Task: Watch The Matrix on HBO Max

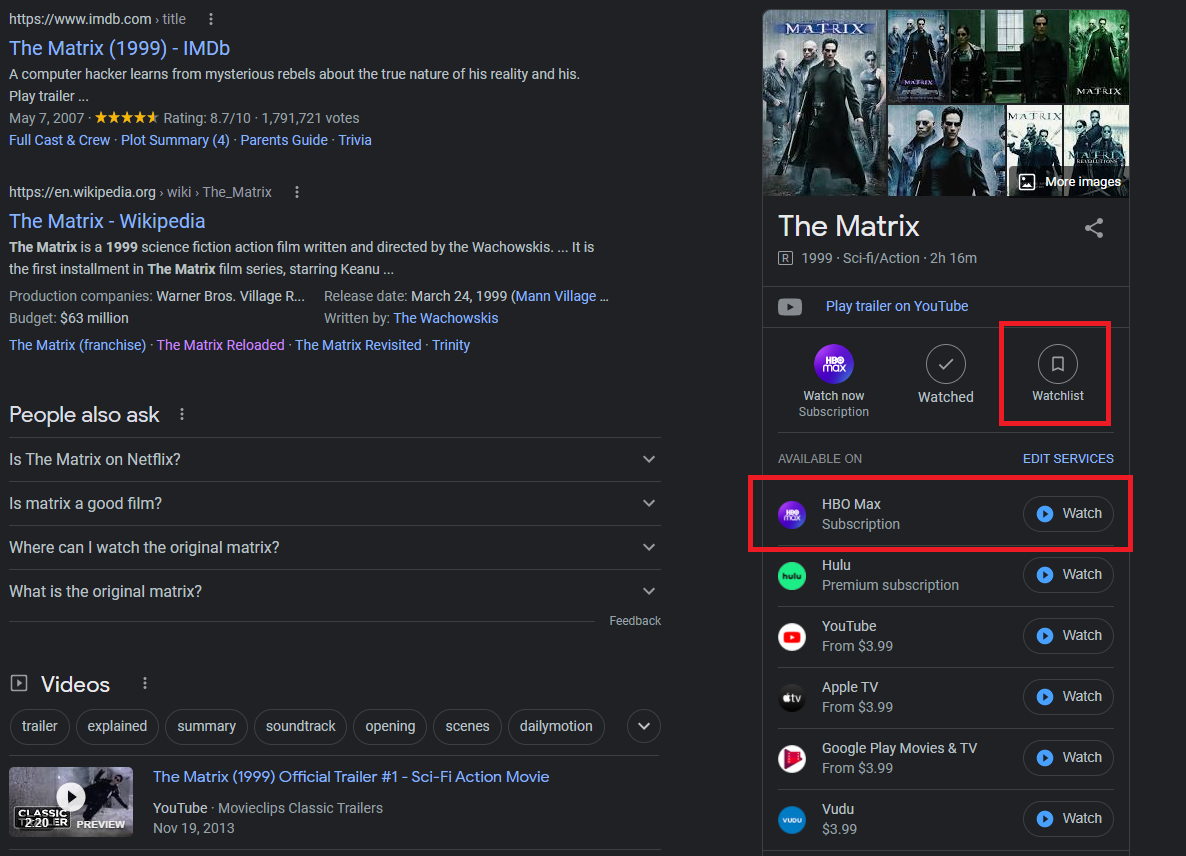Action: click(1068, 513)
